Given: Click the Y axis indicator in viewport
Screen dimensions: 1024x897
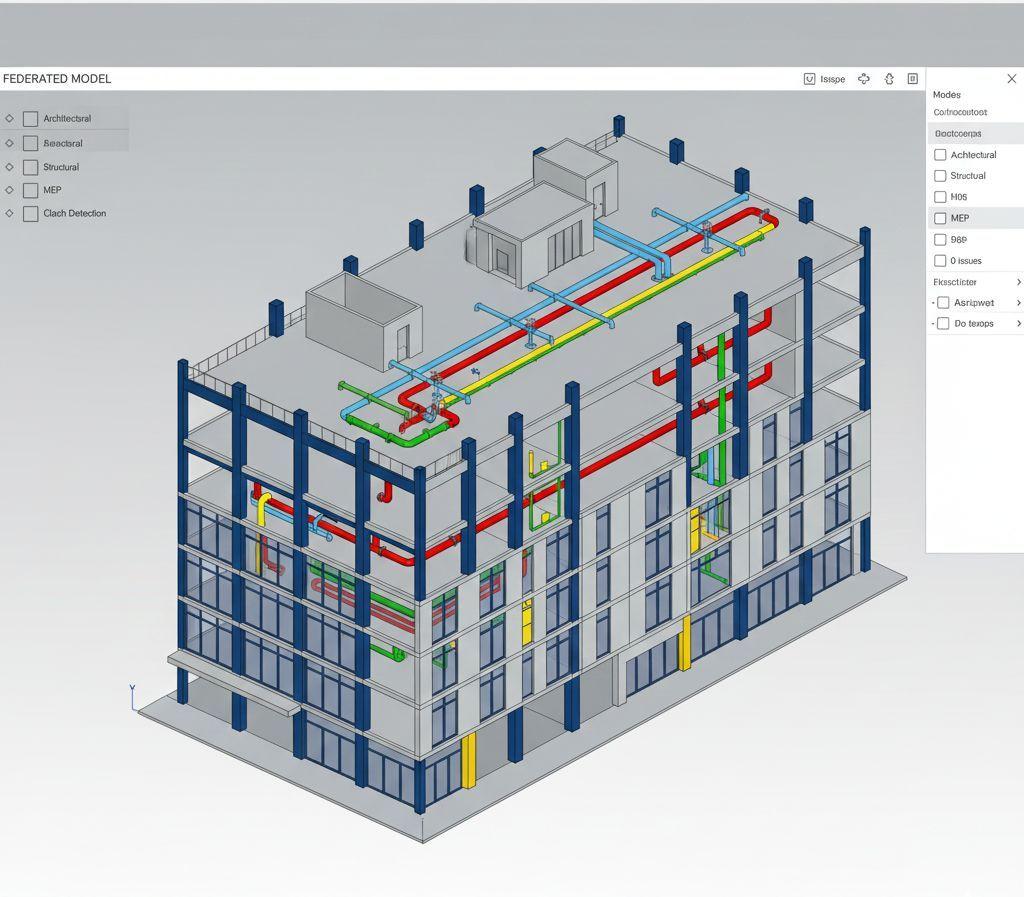Looking at the screenshot, I should (132, 698).
